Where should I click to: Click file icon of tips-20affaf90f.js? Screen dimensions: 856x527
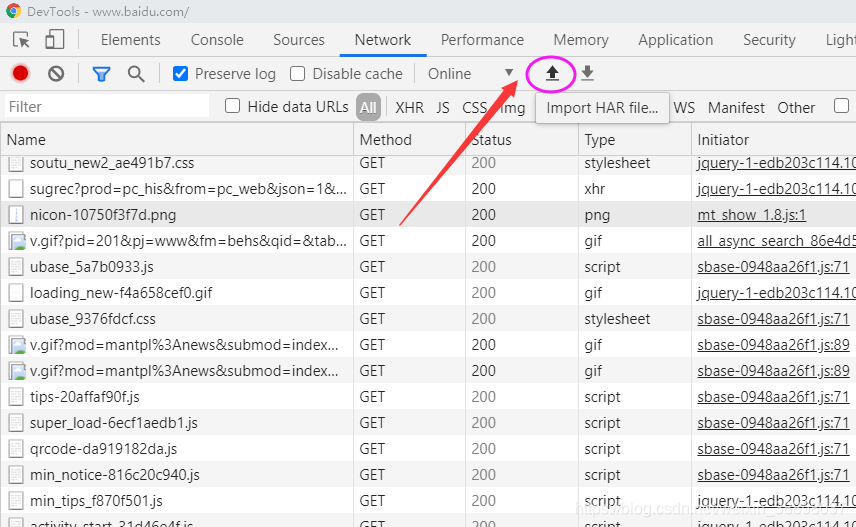[16, 397]
